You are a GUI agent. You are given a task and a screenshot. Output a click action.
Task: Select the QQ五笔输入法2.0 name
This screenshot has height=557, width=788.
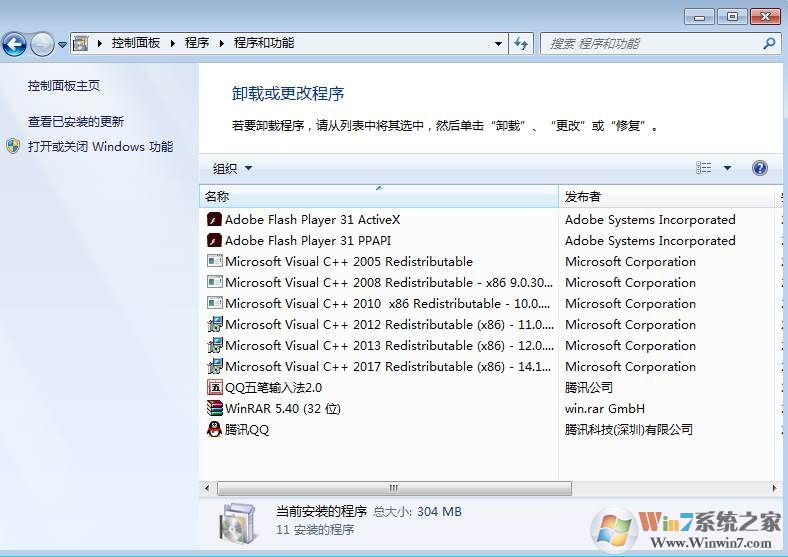pyautogui.click(x=273, y=388)
